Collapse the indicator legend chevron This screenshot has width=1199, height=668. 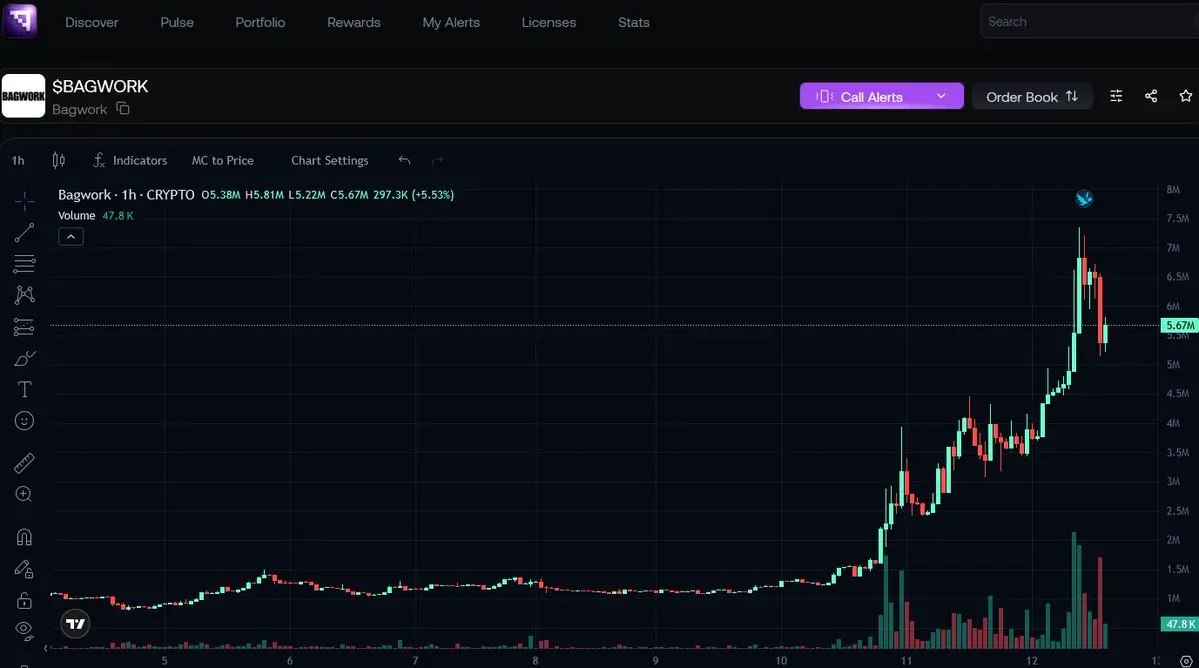[71, 237]
